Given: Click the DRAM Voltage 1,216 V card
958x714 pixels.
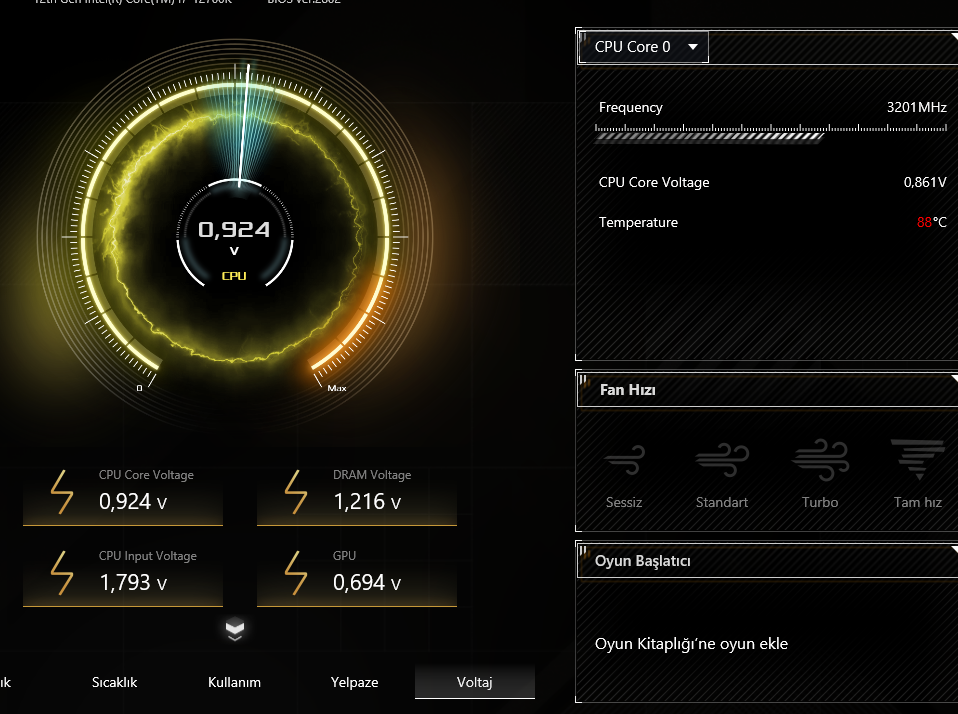Looking at the screenshot, I should point(357,495).
